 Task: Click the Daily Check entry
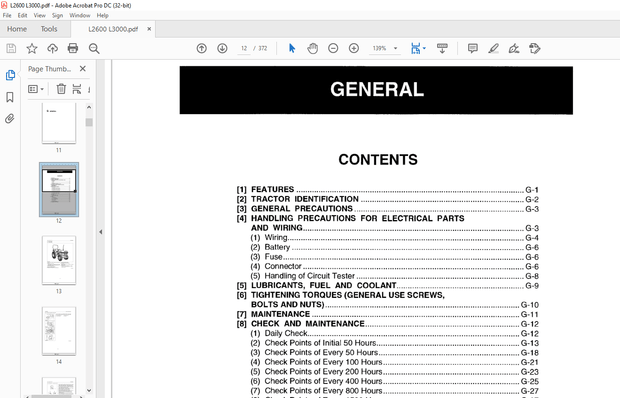tap(394, 333)
